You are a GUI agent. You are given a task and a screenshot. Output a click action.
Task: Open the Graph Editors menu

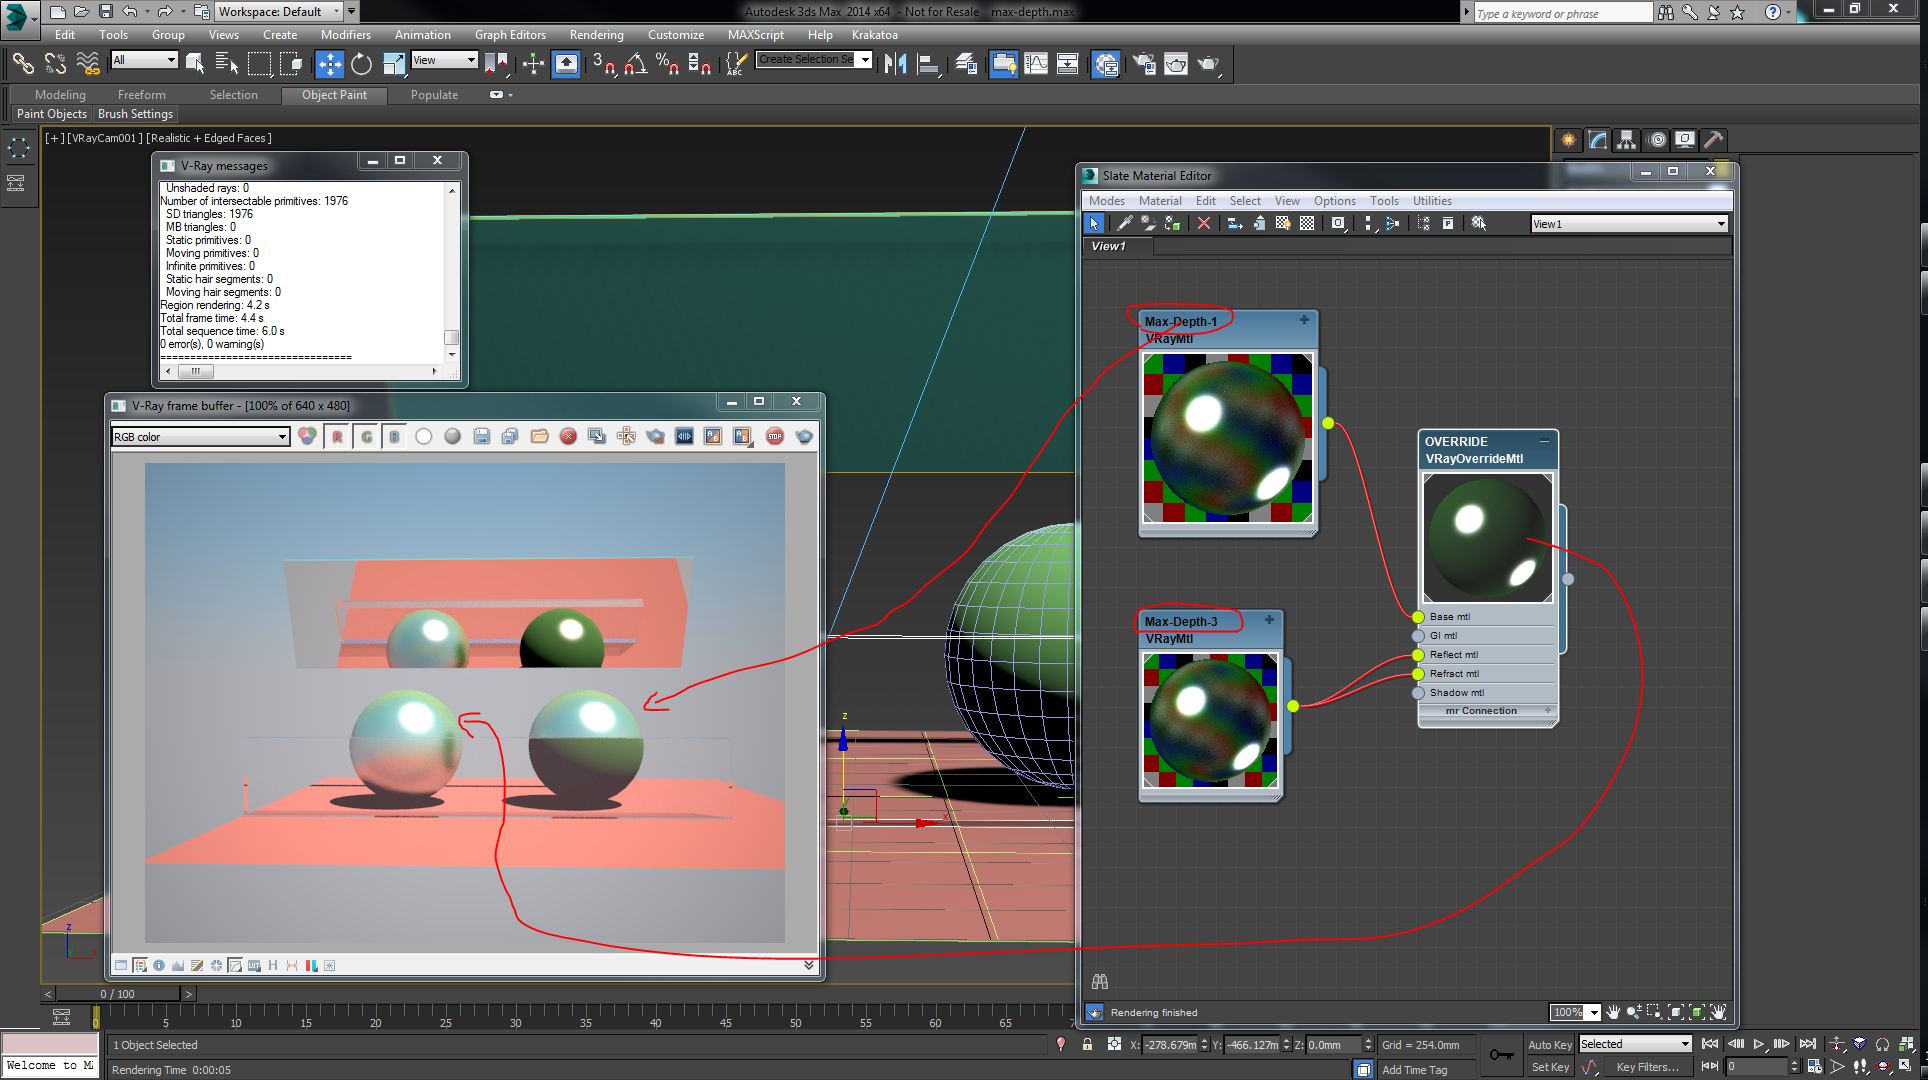tap(510, 35)
